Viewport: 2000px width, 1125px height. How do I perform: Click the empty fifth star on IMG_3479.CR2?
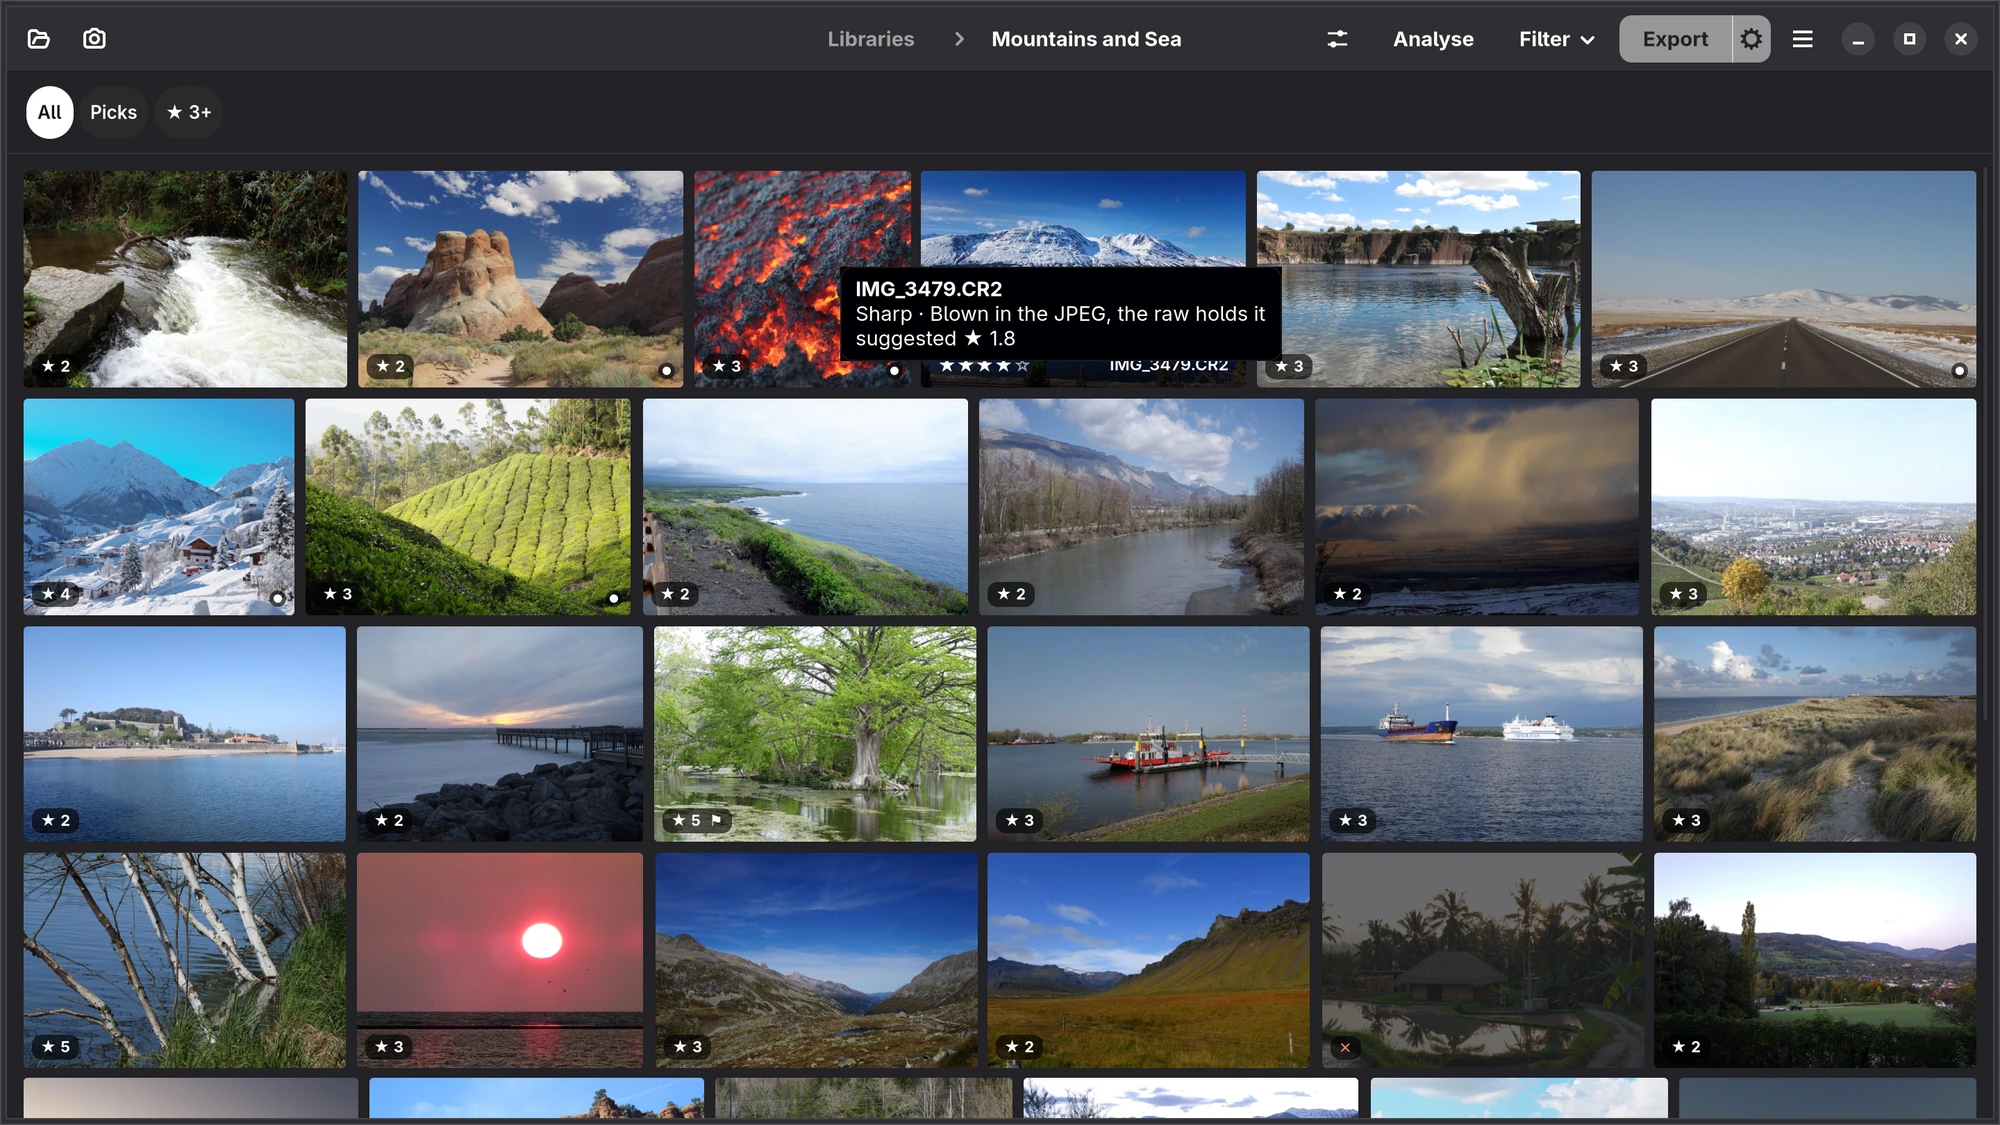(x=1022, y=366)
